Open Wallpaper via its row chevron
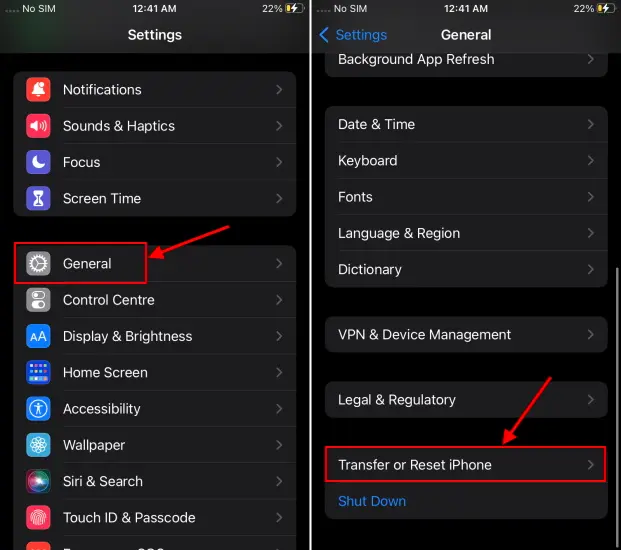621x550 pixels. pyautogui.click(x=279, y=445)
